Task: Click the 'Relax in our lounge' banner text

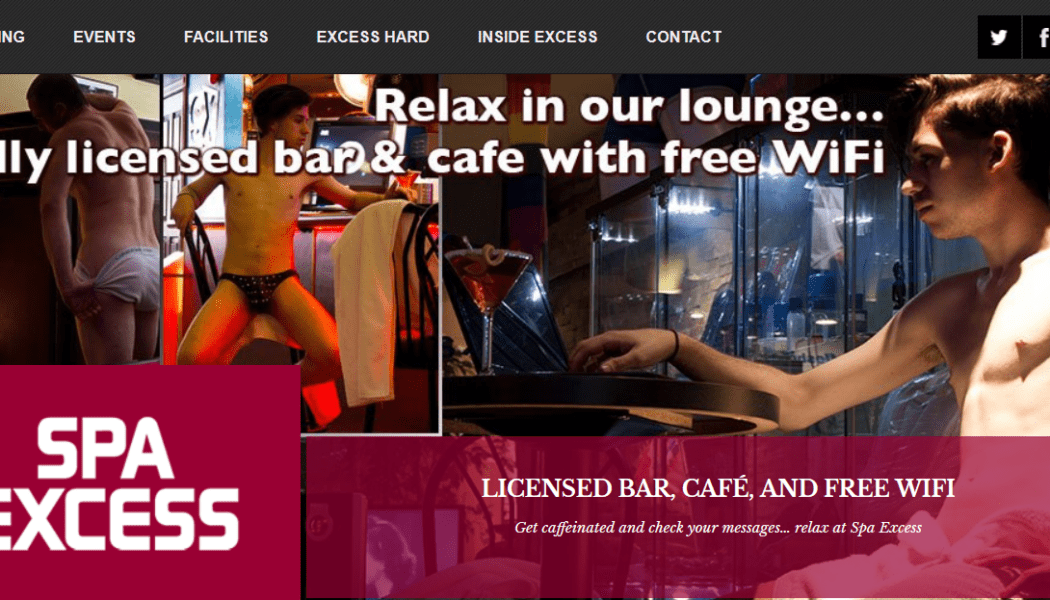Action: click(629, 106)
